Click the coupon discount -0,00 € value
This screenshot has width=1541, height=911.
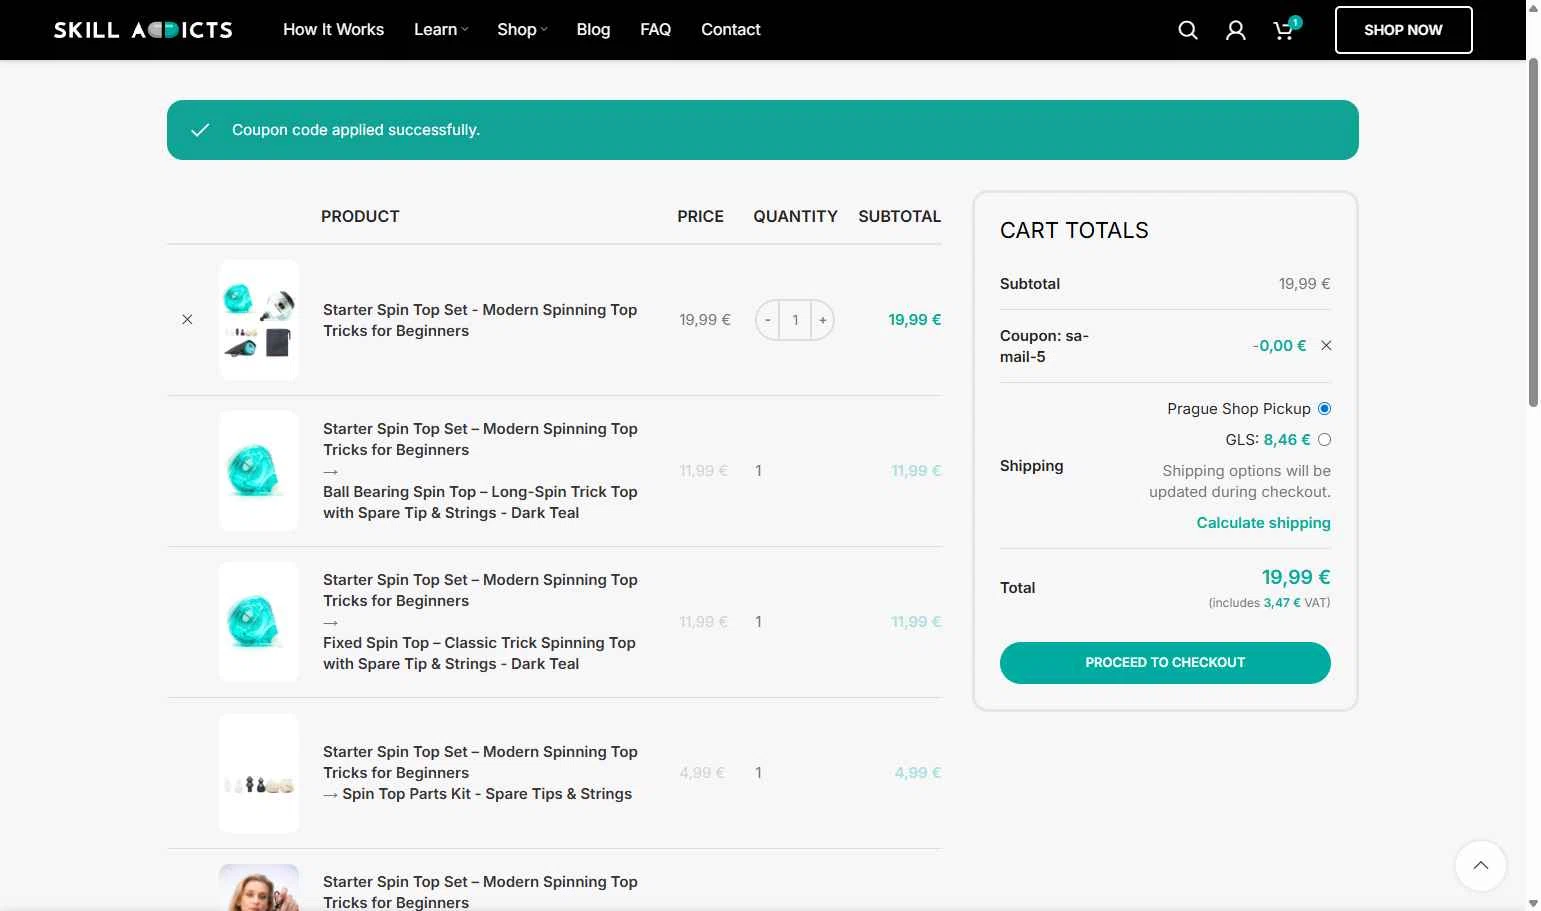1279,346
